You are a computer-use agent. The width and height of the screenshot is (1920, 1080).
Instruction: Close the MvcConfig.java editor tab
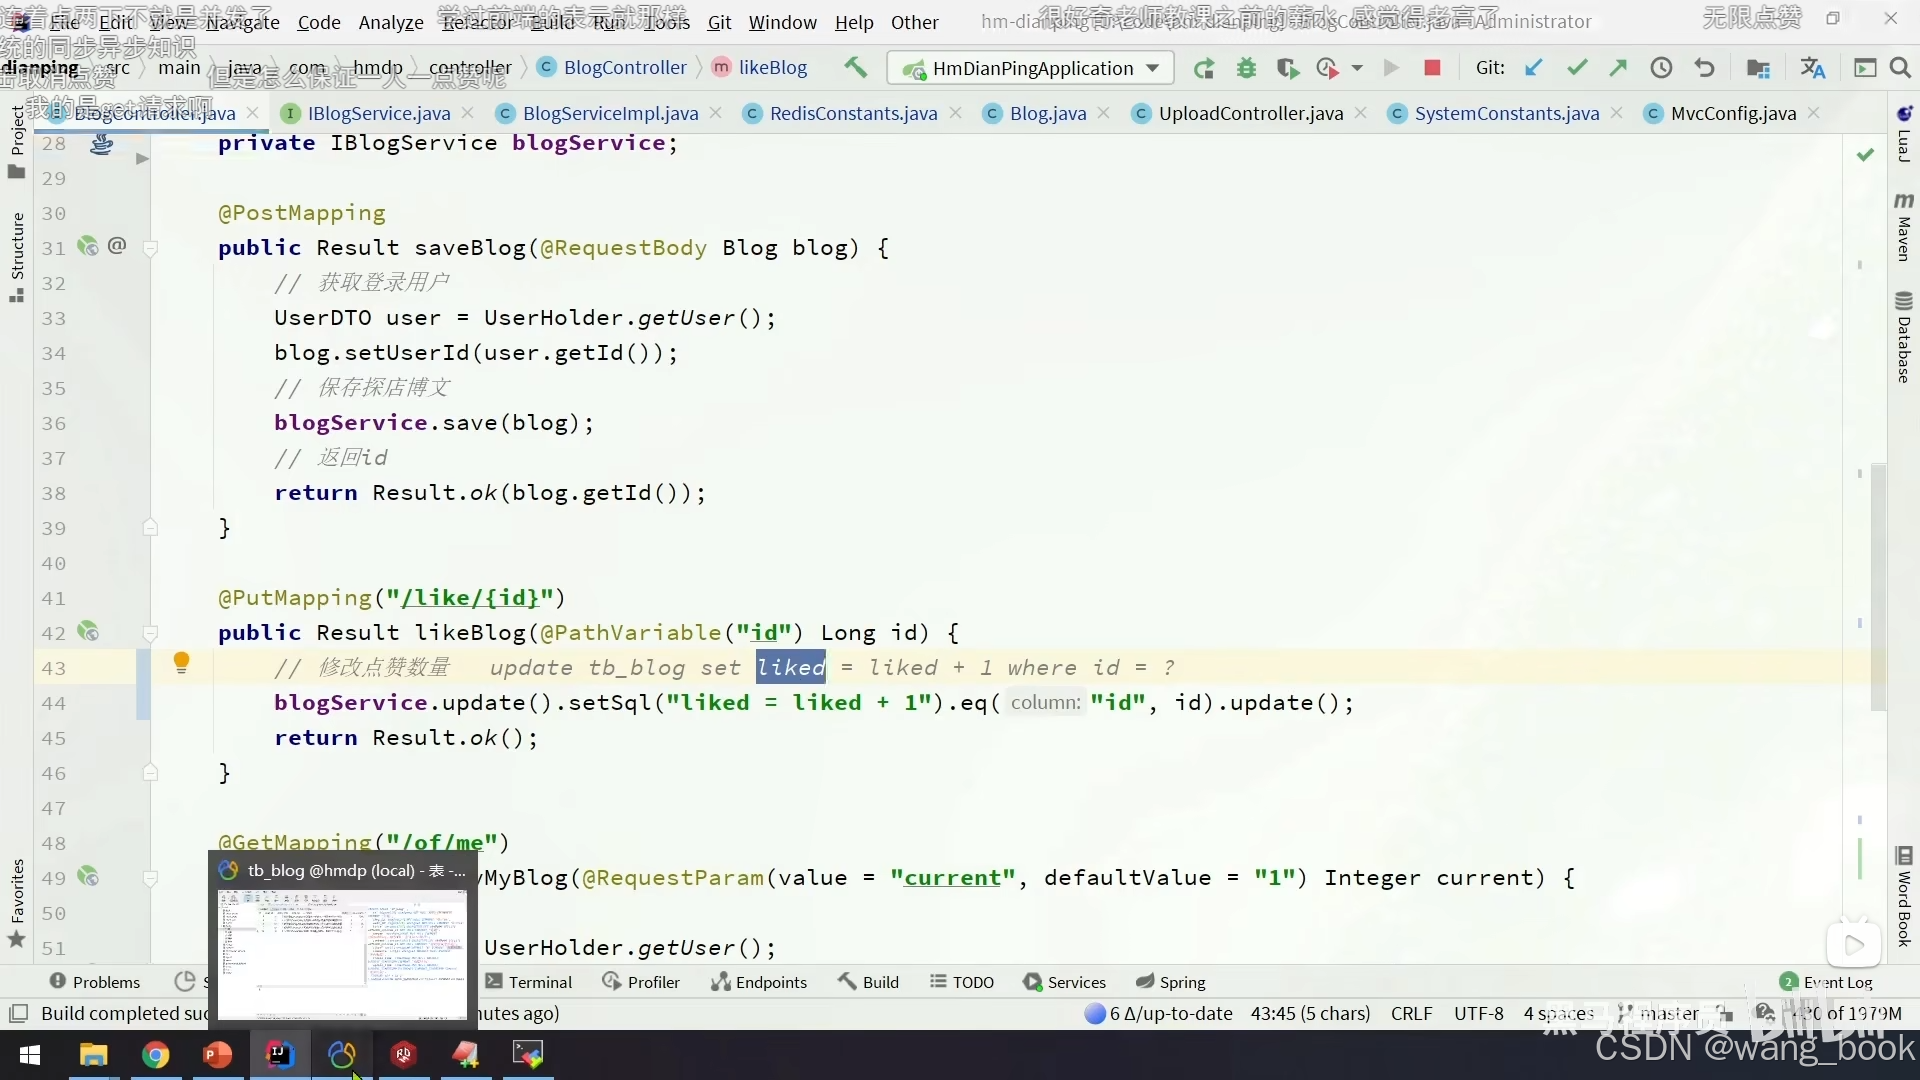pyautogui.click(x=1814, y=113)
